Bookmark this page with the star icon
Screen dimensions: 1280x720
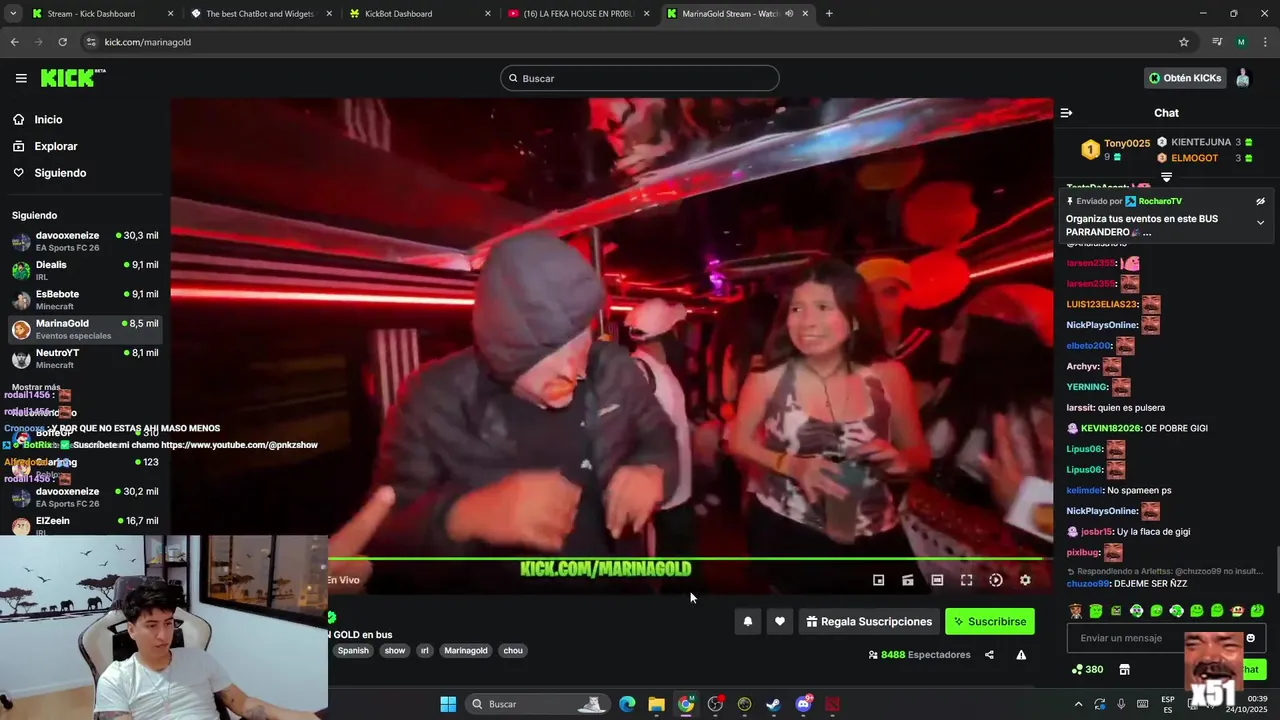[x=1184, y=42]
